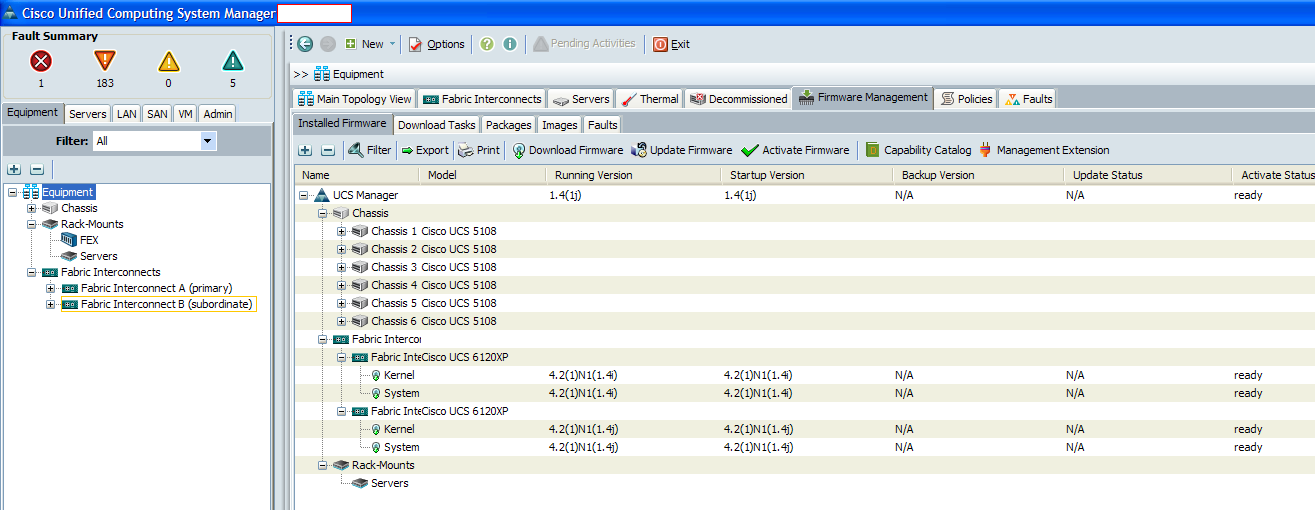Open Capability Catalog from the toolbar
The height and width of the screenshot is (510, 1315).
(918, 150)
